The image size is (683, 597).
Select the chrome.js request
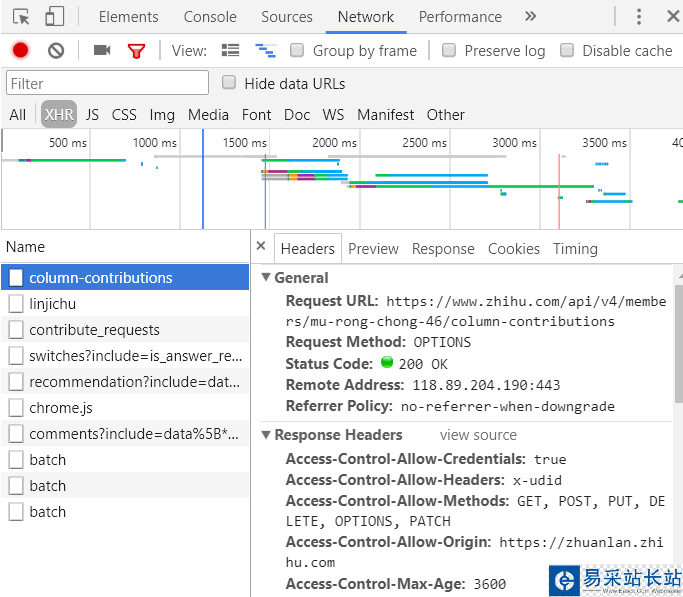point(125,408)
